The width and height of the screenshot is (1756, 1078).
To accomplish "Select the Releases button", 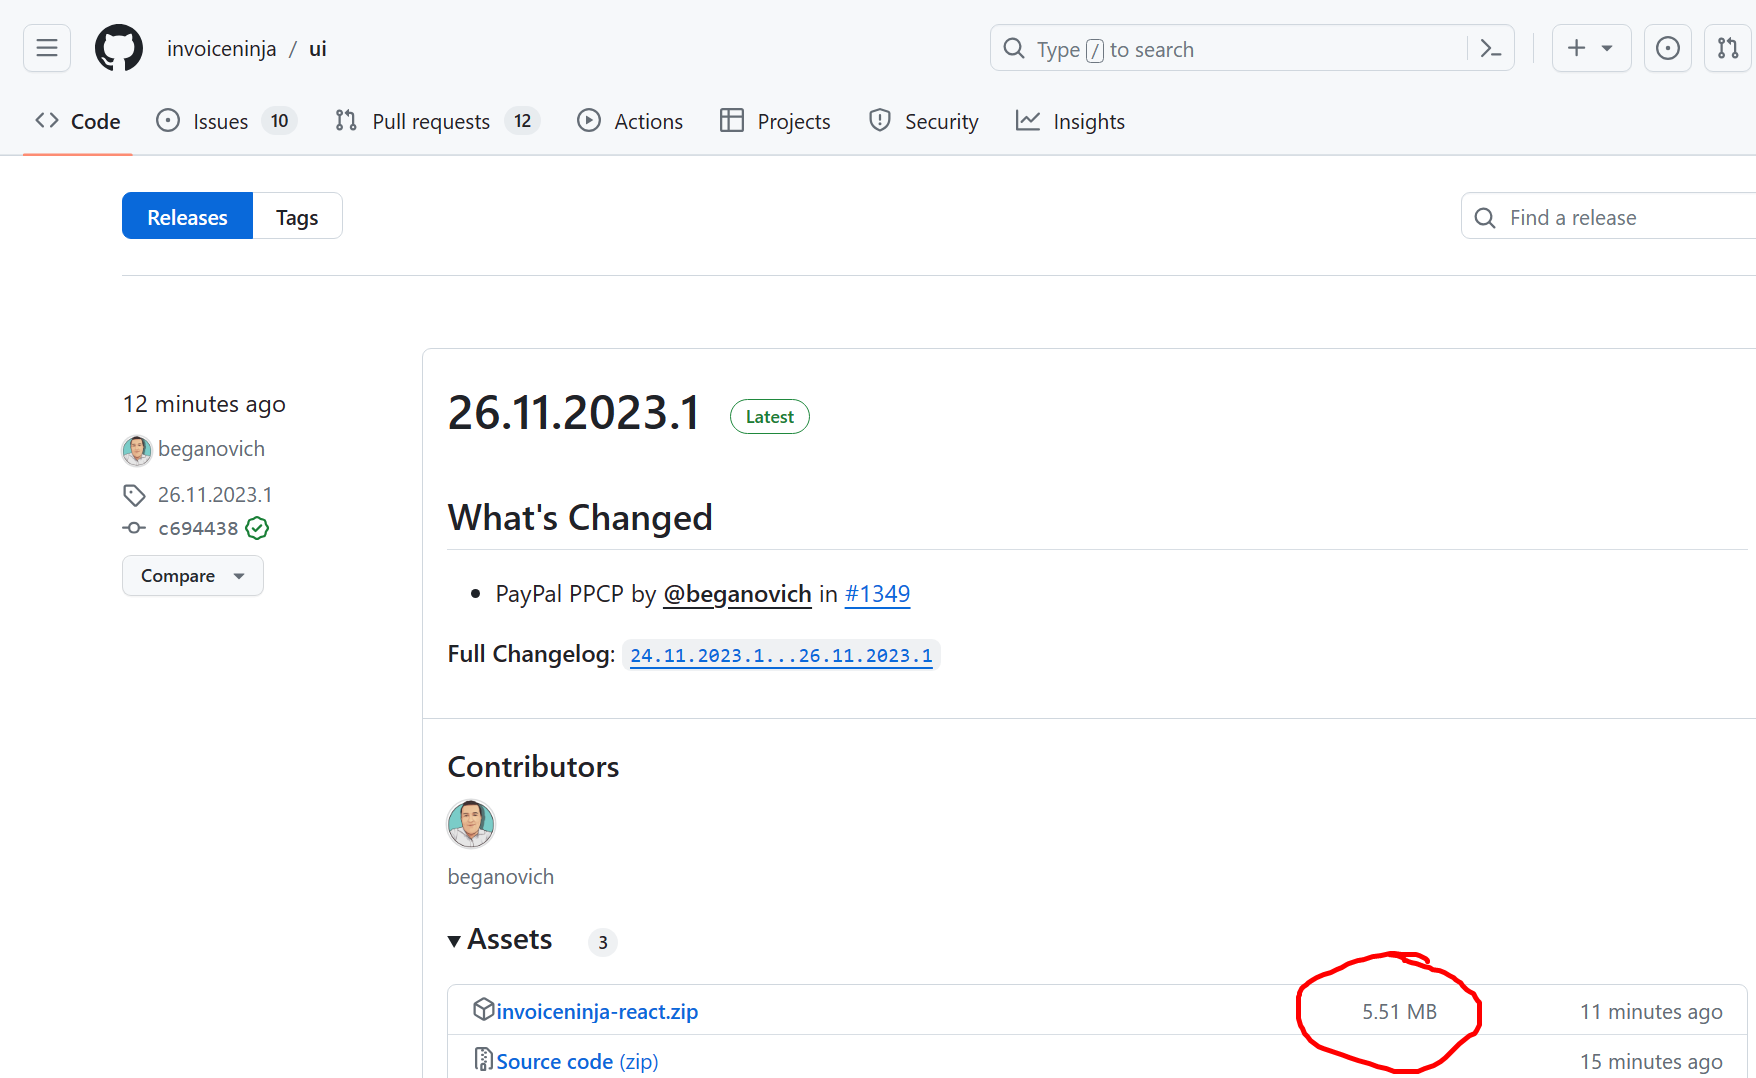I will point(187,216).
